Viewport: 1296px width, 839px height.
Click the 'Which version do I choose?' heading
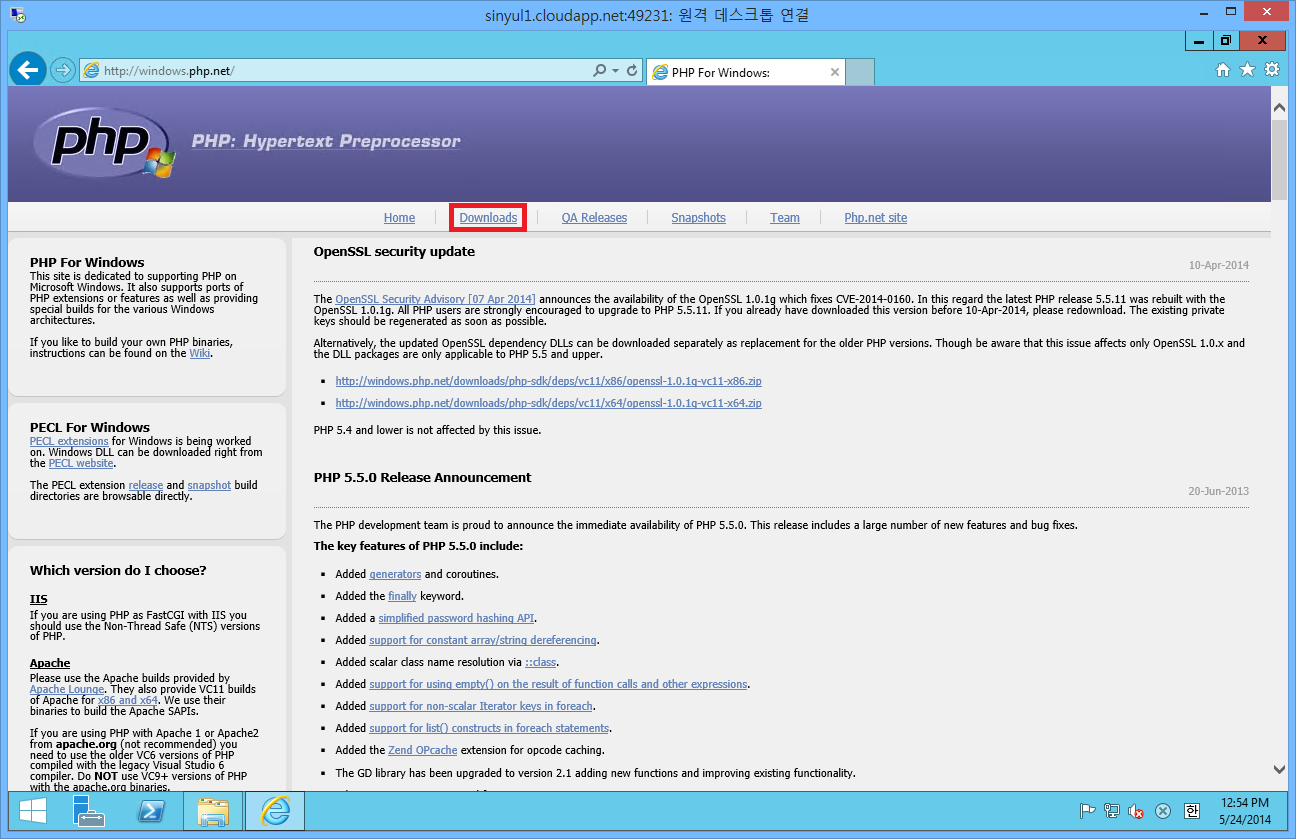(118, 570)
